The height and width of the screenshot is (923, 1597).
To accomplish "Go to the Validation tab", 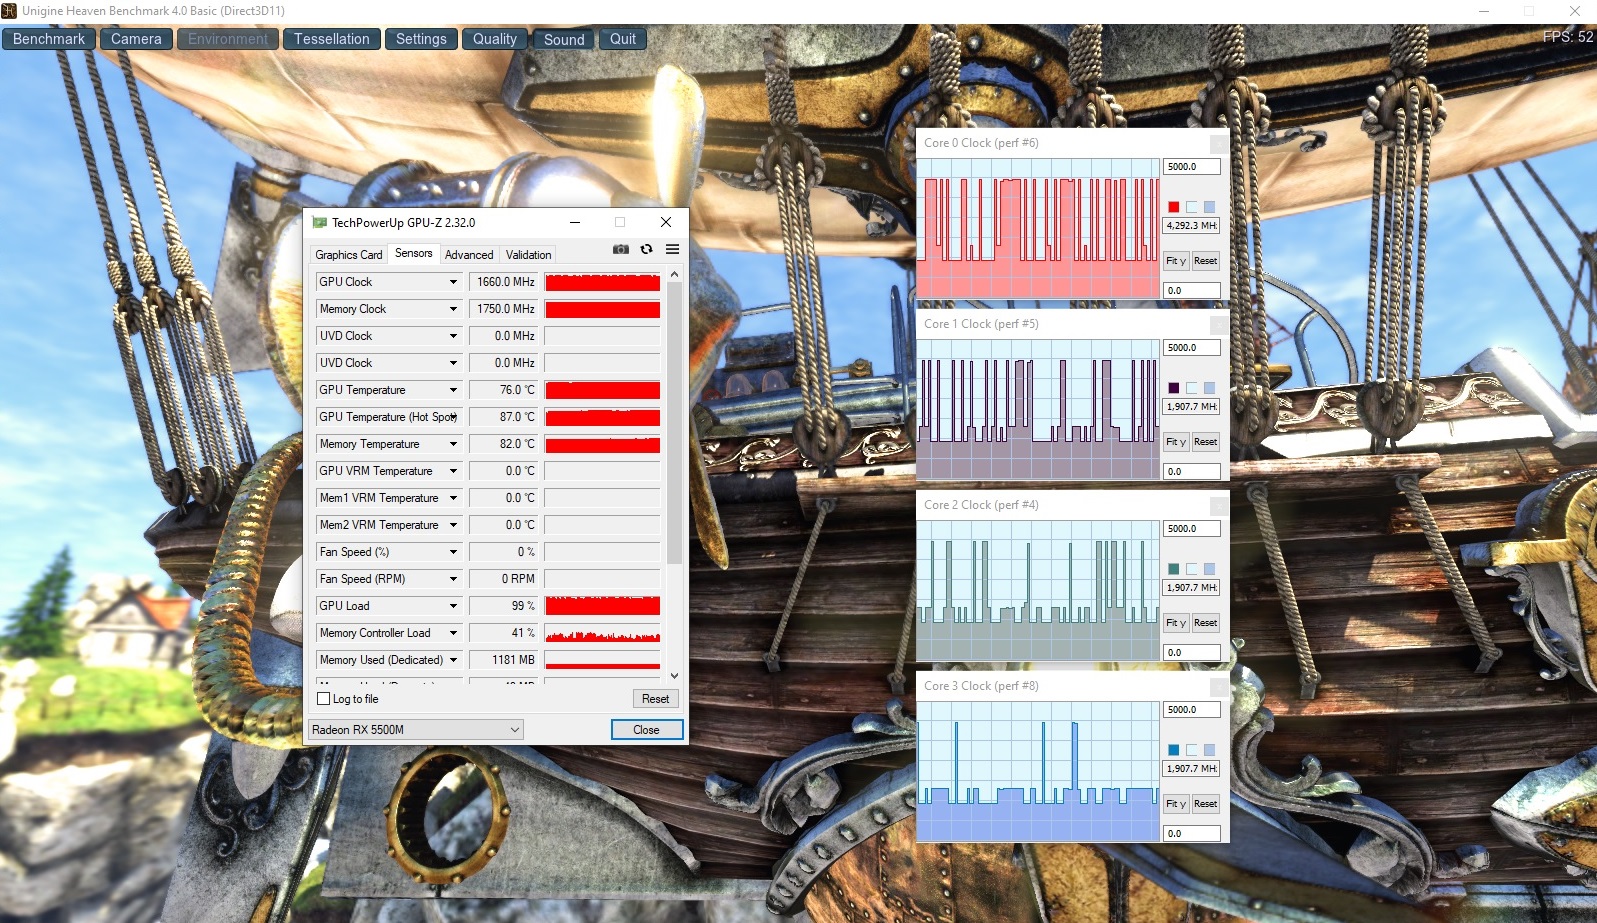I will [x=528, y=255].
